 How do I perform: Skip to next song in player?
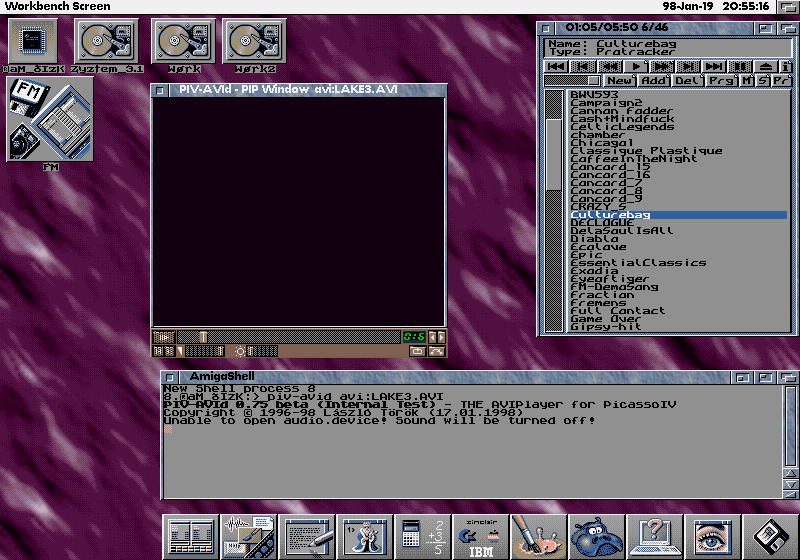click(688, 66)
